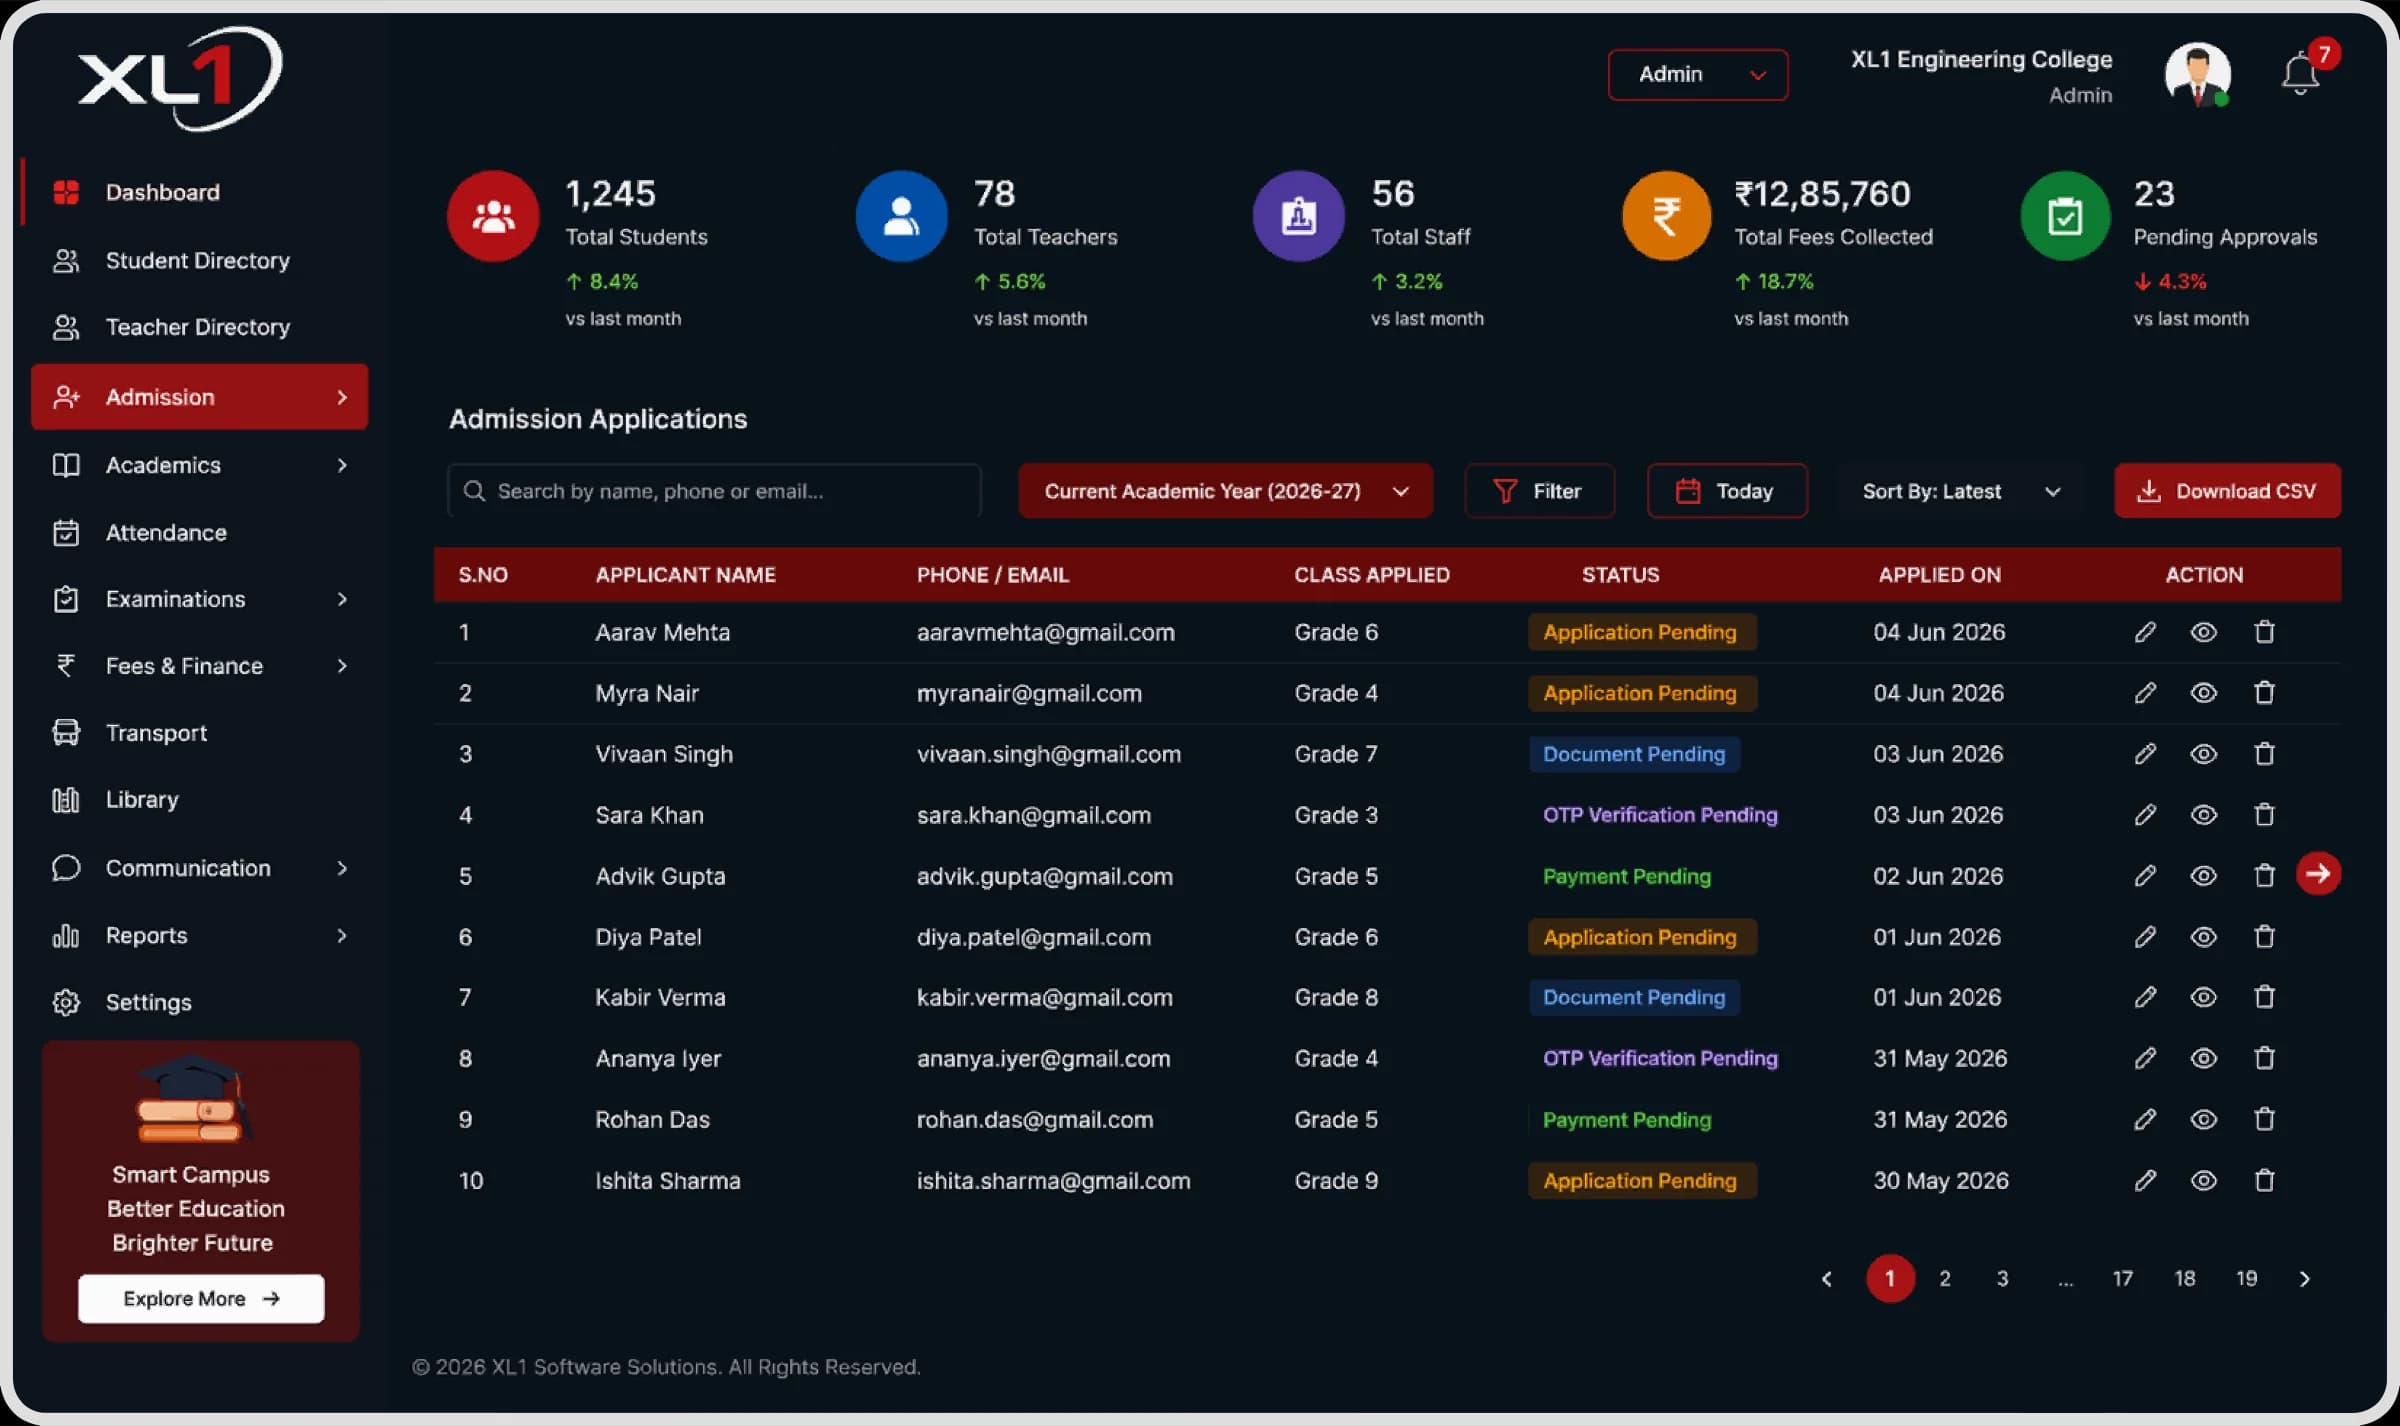Expand the Fees & Finance sidebar menu
The width and height of the screenshot is (2400, 1426).
[200, 666]
